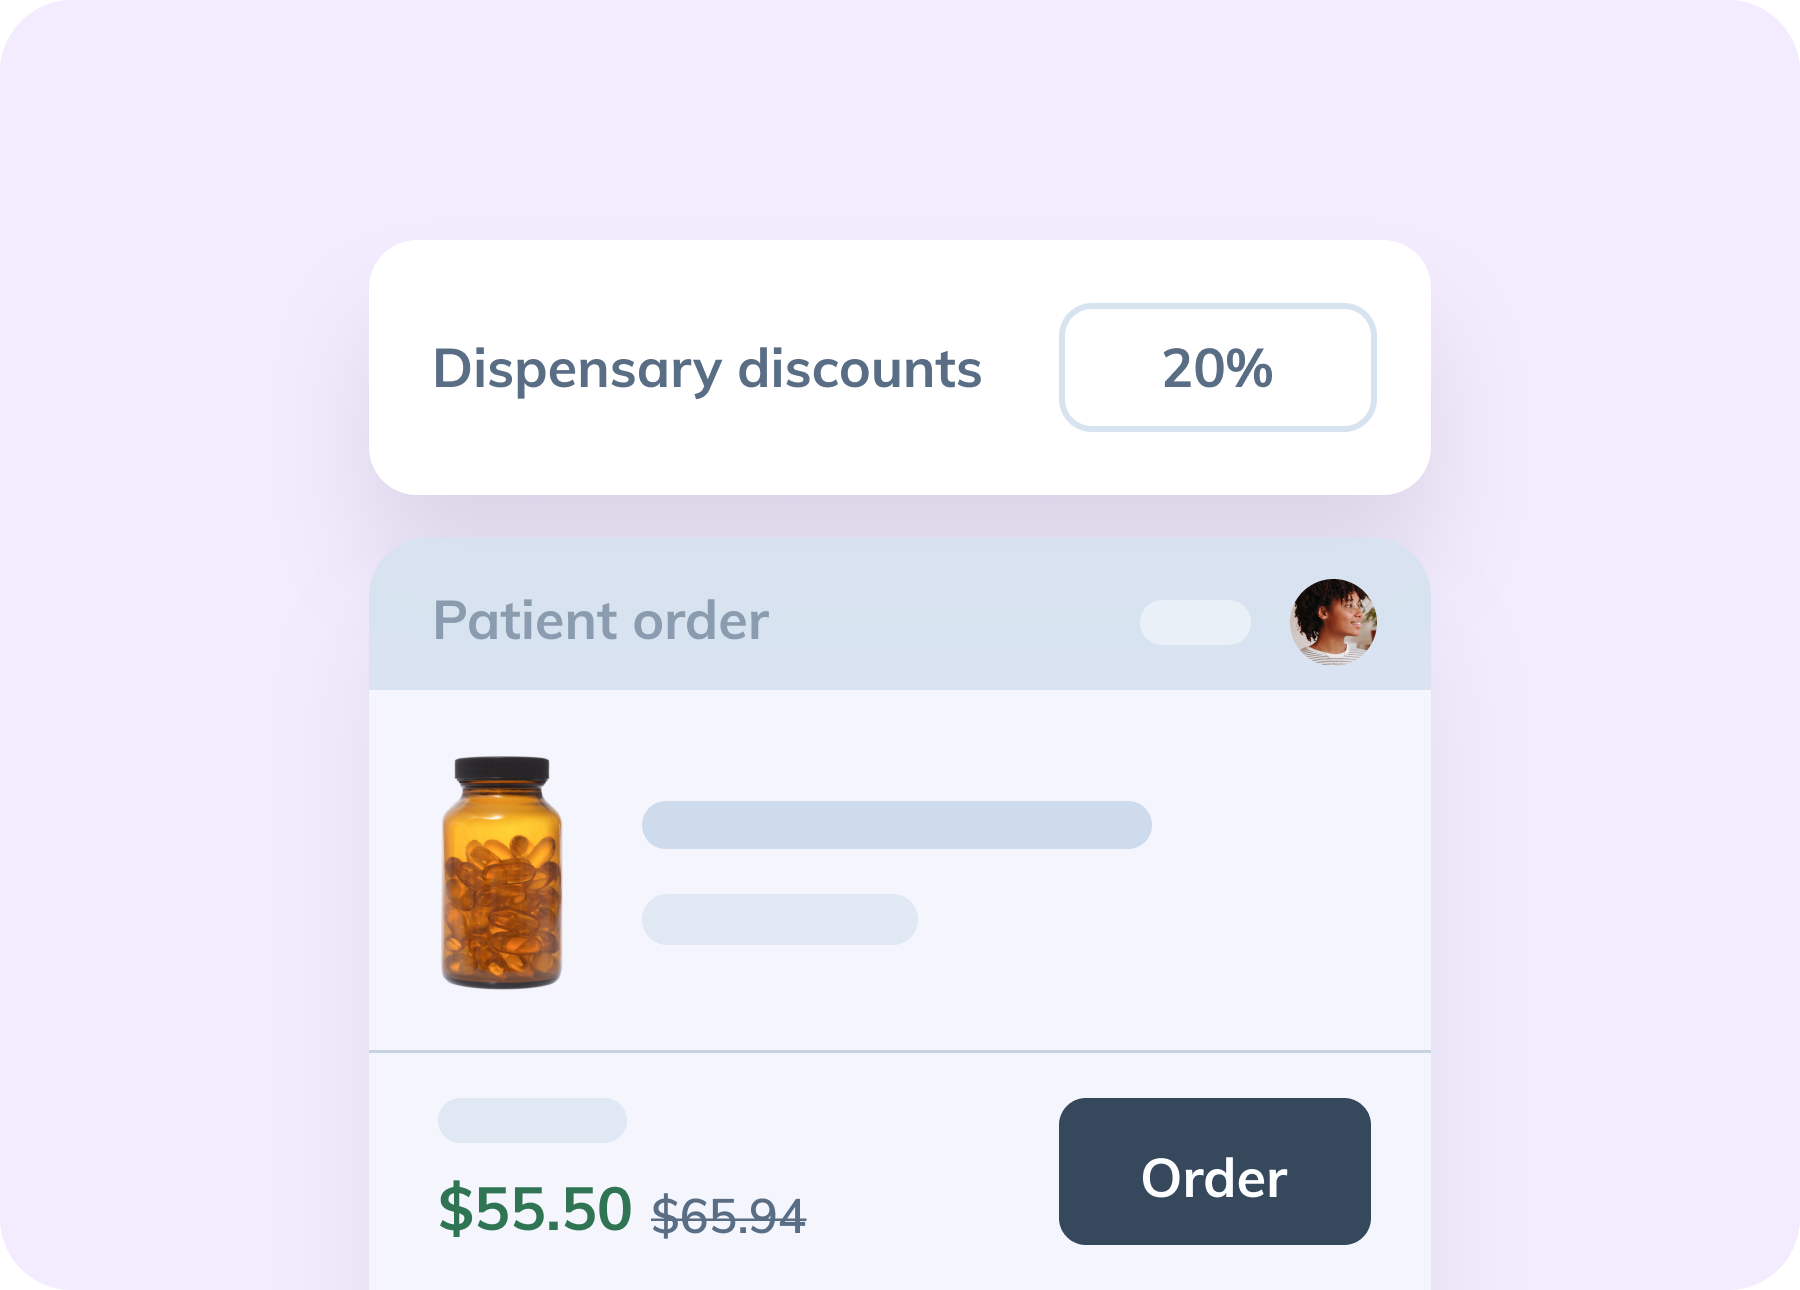This screenshot has height=1290, width=1800.
Task: Click the black cap of the bottle
Action: coord(502,769)
